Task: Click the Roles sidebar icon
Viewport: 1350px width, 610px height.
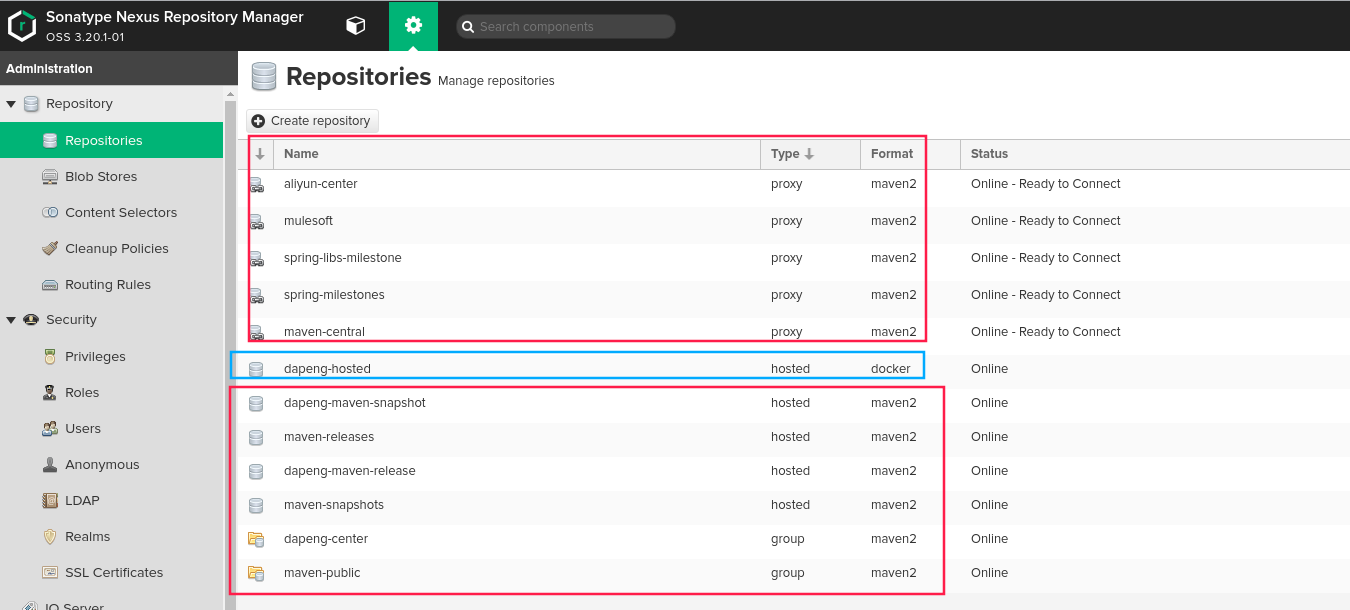Action: coord(50,392)
